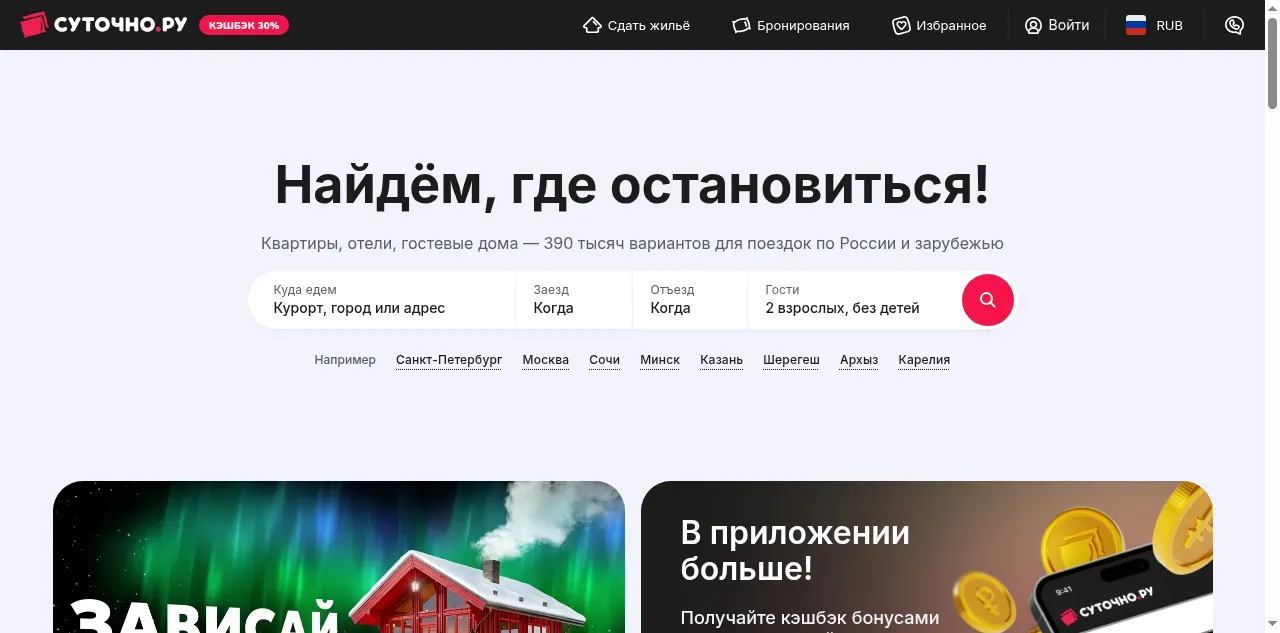Select the Санкт-Петербург suggestion
Image resolution: width=1280 pixels, height=633 pixels.
pyautogui.click(x=449, y=360)
